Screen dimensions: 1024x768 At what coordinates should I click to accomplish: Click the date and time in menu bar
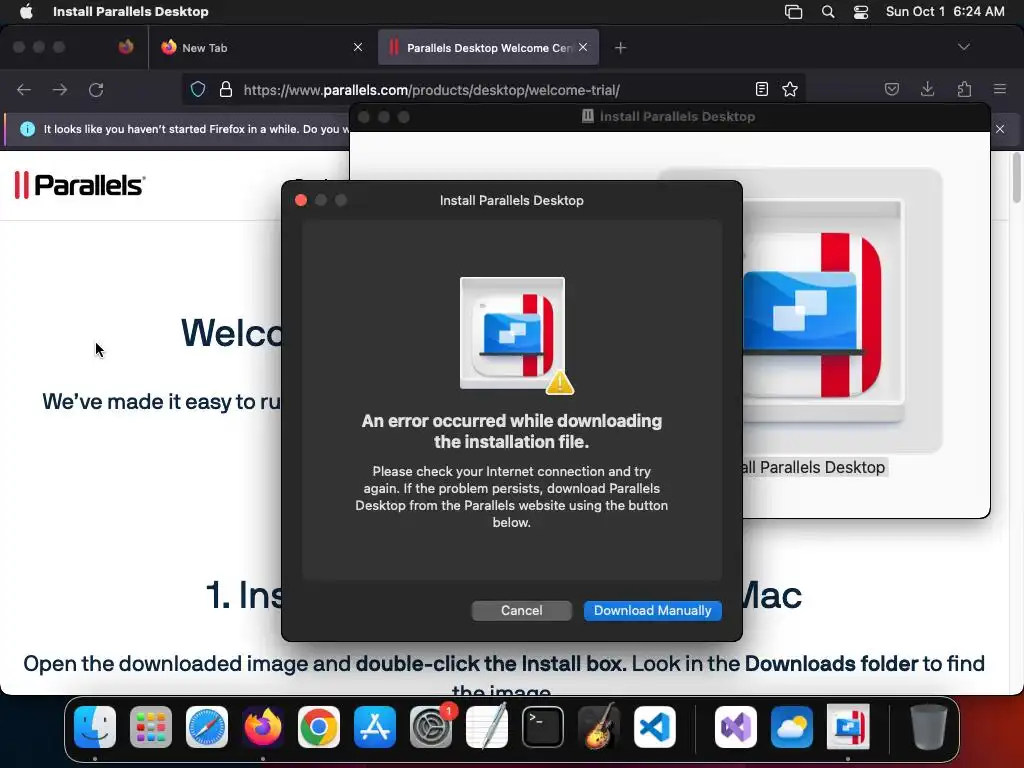coord(945,12)
